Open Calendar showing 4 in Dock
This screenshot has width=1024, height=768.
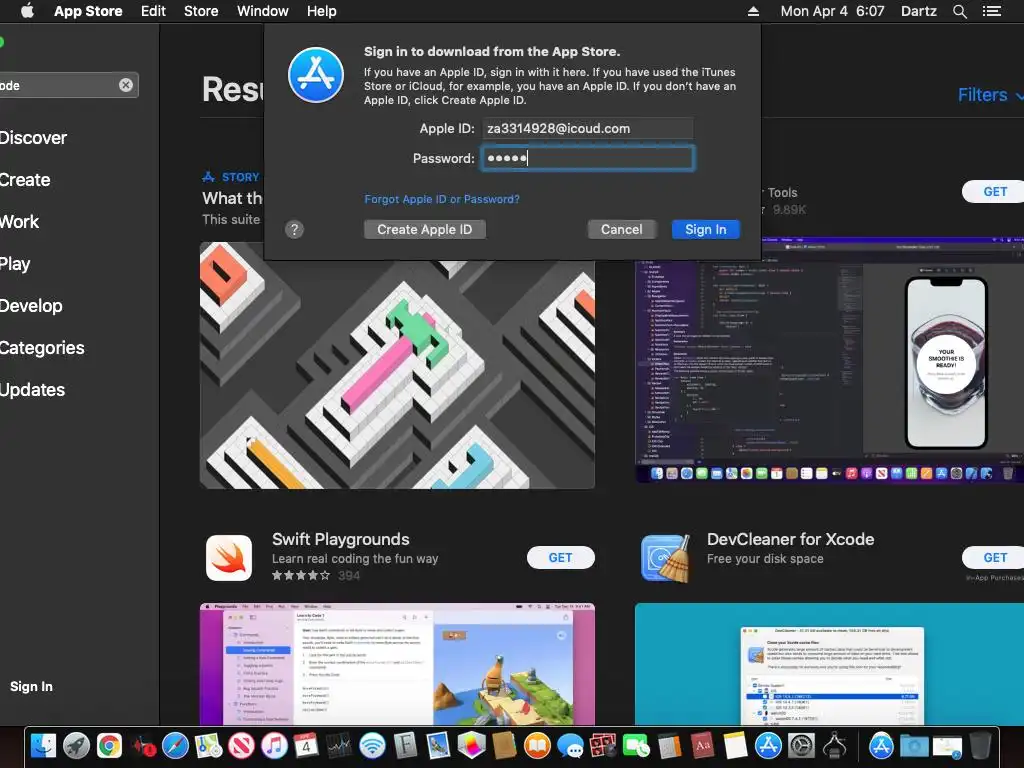point(306,745)
